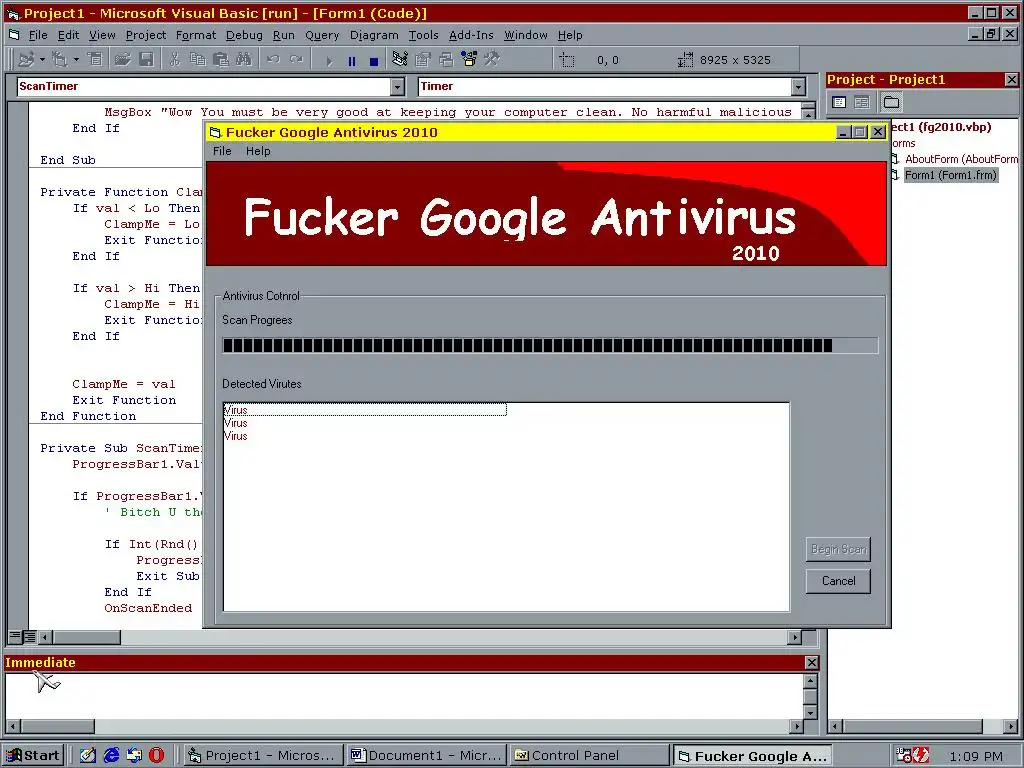Click the Windows Start button
Image resolution: width=1024 pixels, height=768 pixels.
(33, 756)
